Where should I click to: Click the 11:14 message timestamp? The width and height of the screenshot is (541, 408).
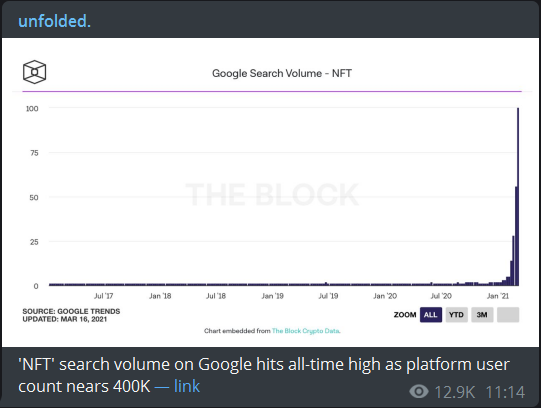505,392
